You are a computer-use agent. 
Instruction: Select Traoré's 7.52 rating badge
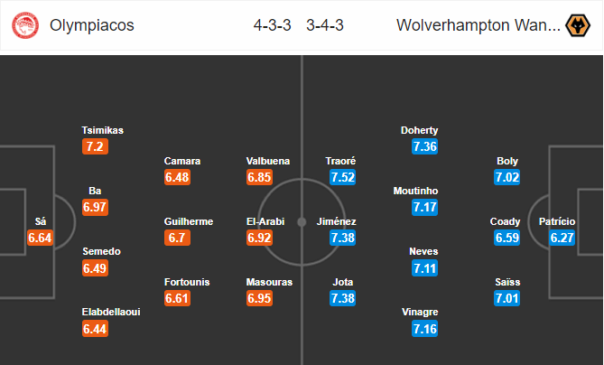coord(342,177)
